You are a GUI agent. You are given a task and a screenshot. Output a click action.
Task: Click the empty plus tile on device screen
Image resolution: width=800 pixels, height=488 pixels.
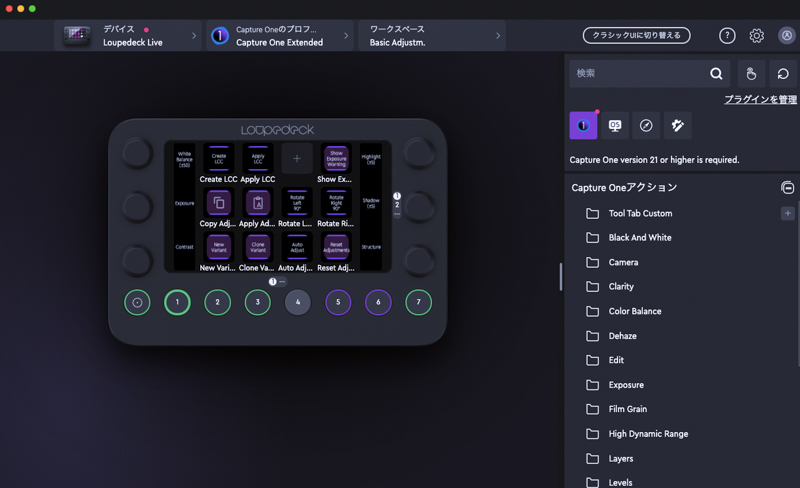(x=297, y=159)
